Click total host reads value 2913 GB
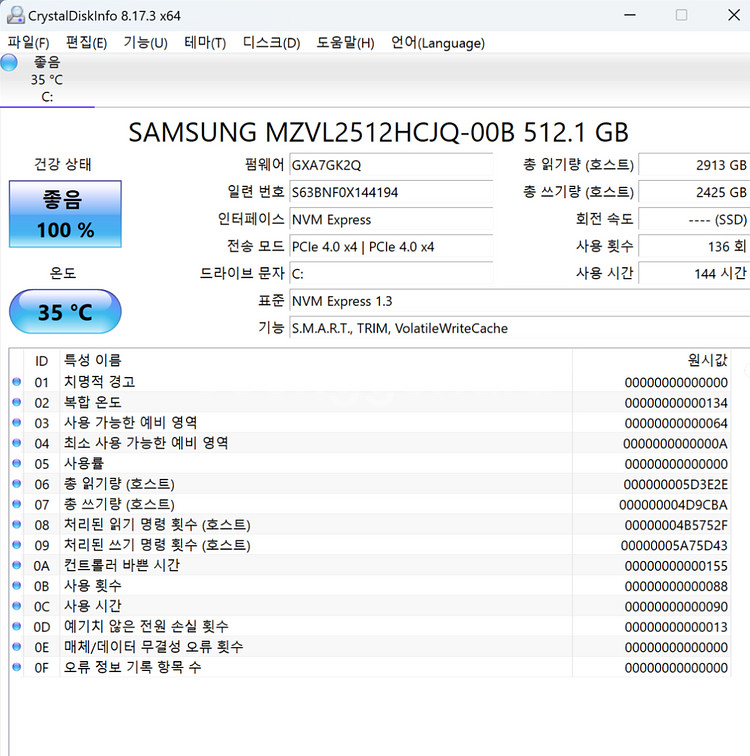The height and width of the screenshot is (756, 750). 694,165
